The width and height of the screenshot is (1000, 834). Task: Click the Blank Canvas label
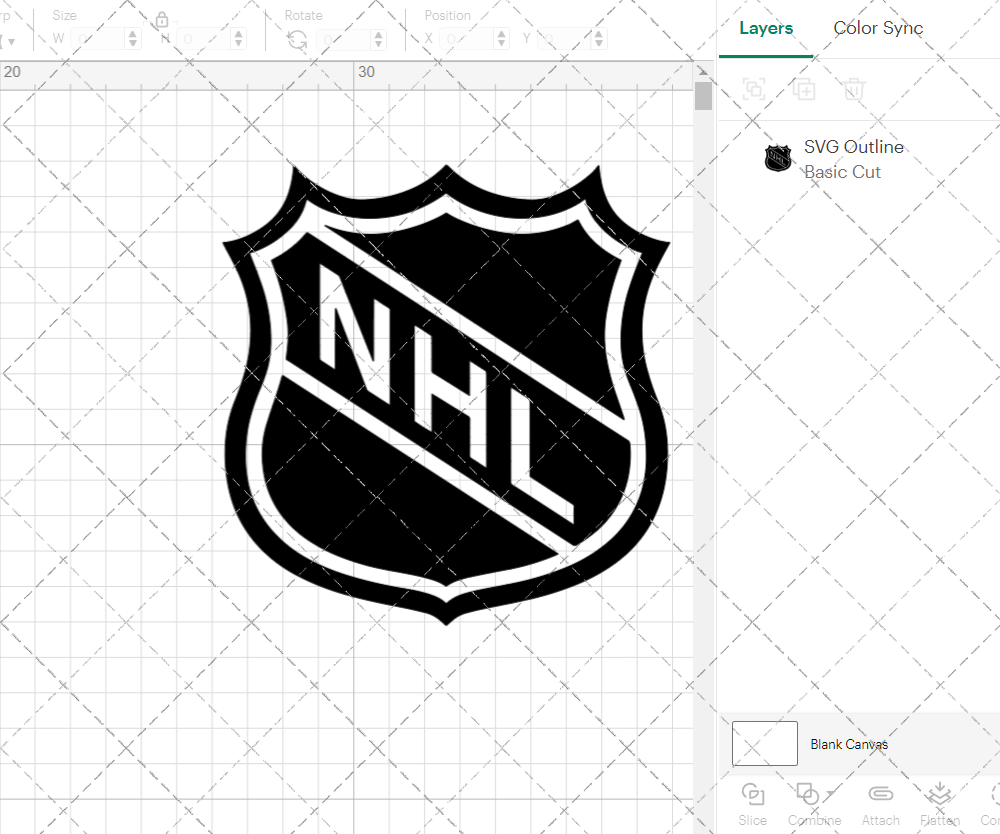[849, 744]
